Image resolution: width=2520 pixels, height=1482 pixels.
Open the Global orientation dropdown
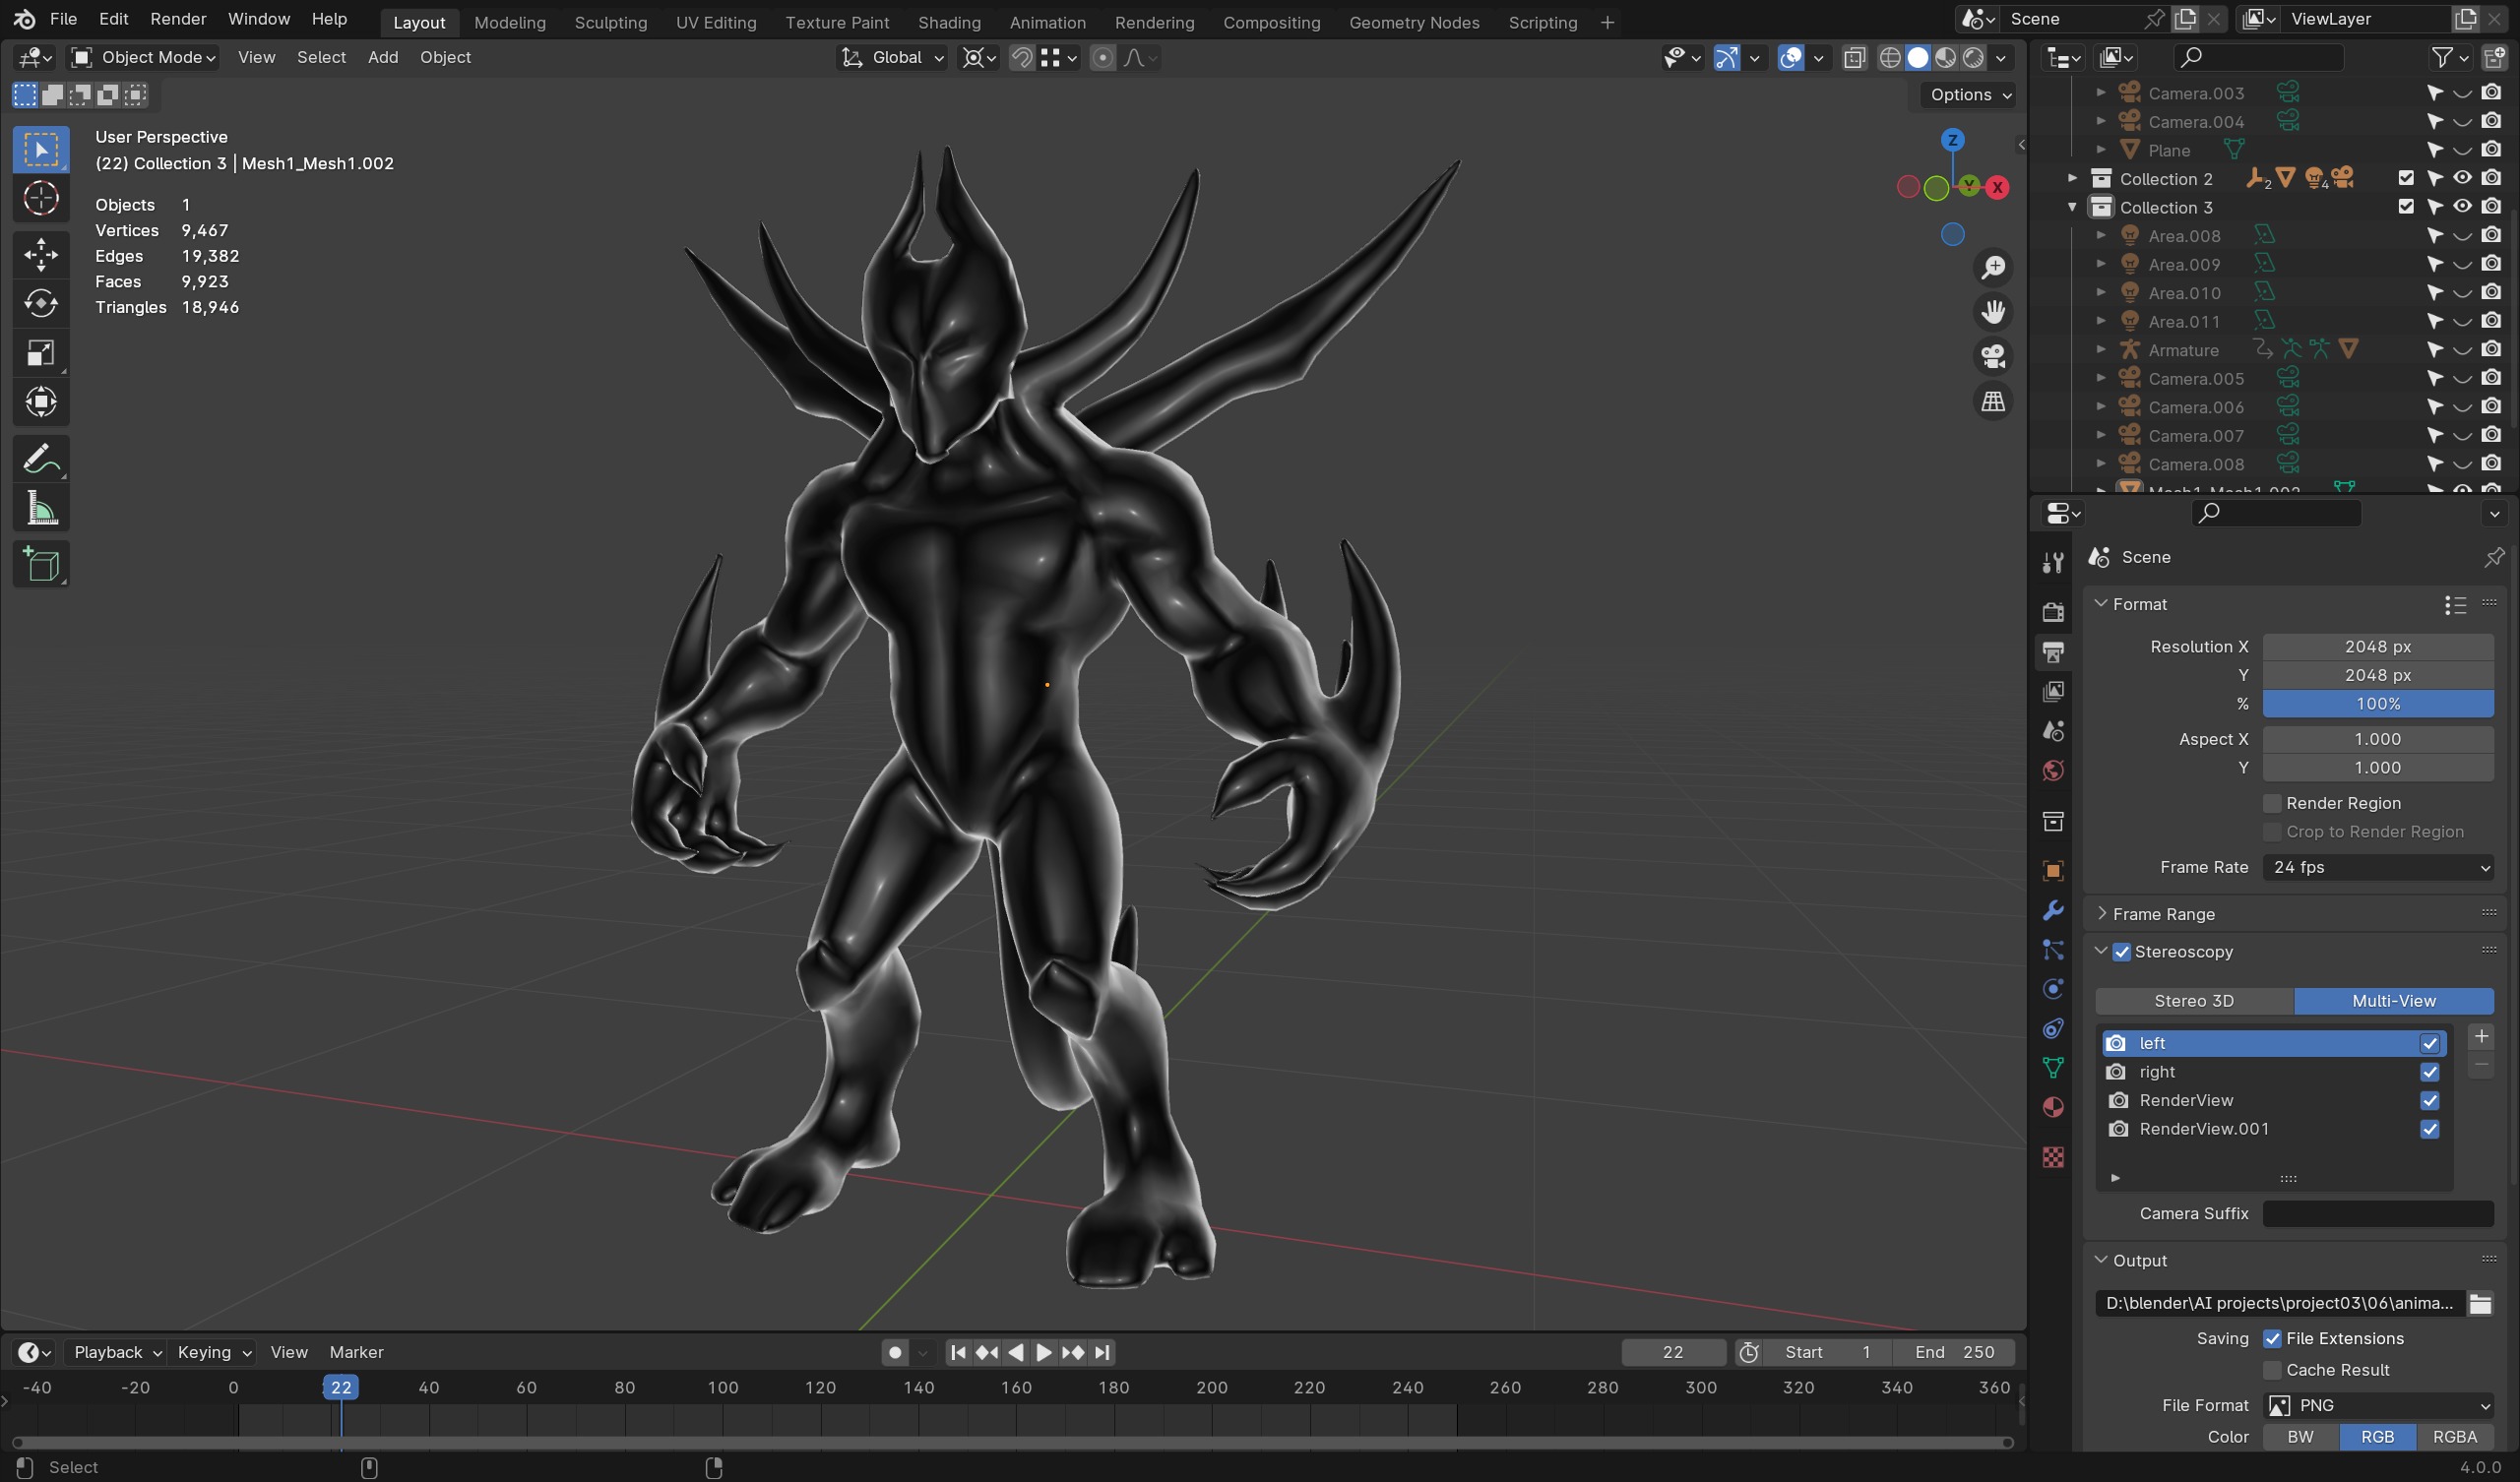[893, 58]
